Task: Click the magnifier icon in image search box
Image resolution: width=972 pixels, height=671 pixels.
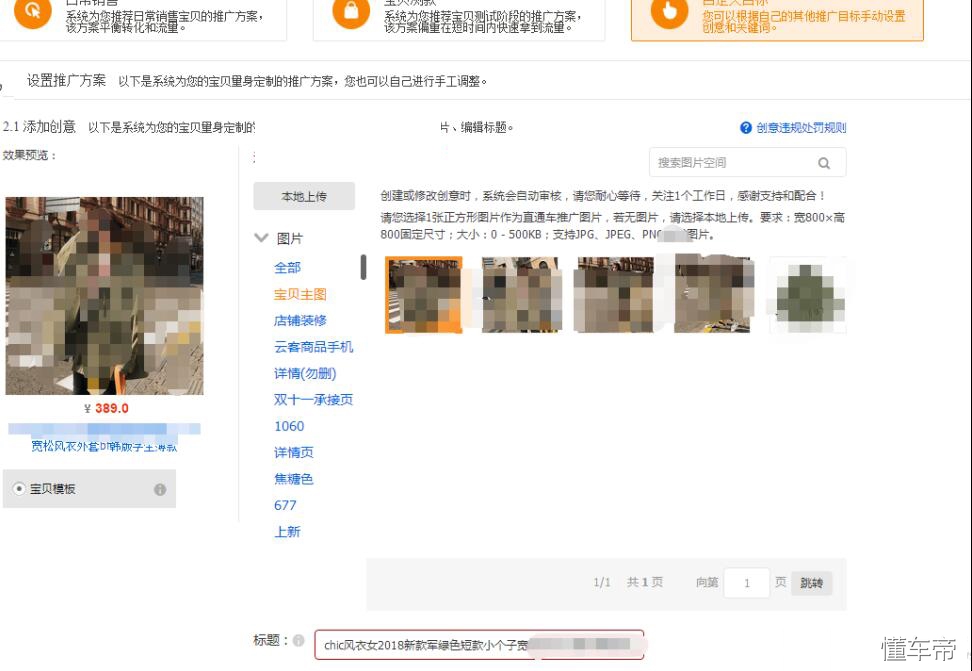Action: 824,162
